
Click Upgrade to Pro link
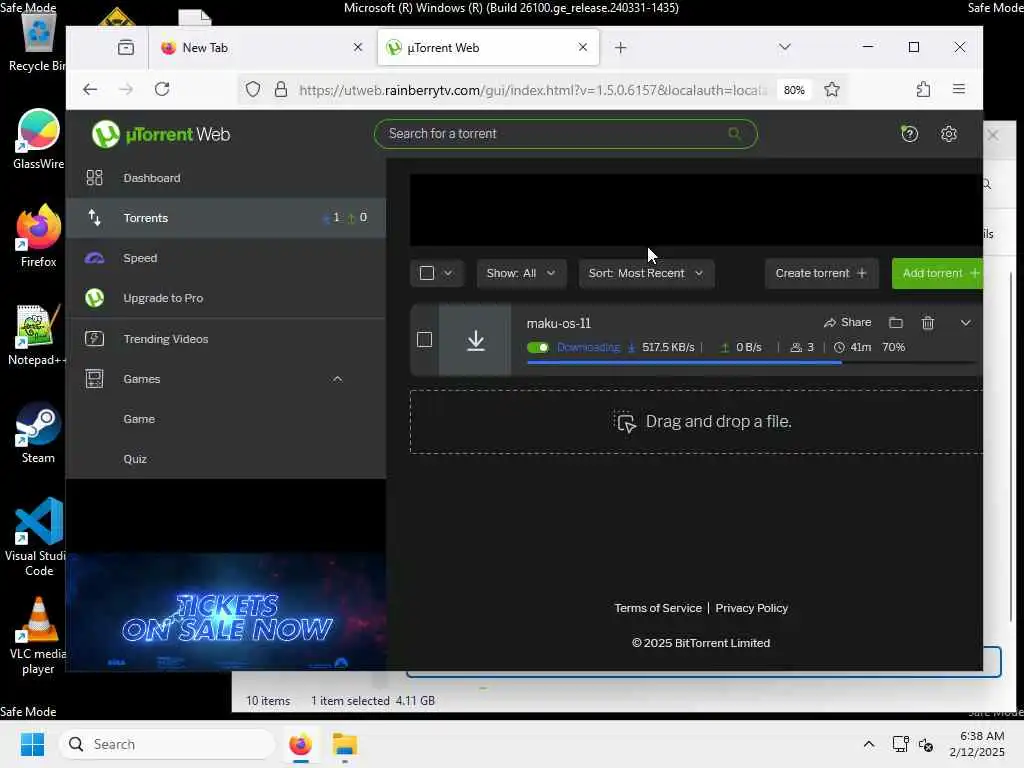point(226,298)
